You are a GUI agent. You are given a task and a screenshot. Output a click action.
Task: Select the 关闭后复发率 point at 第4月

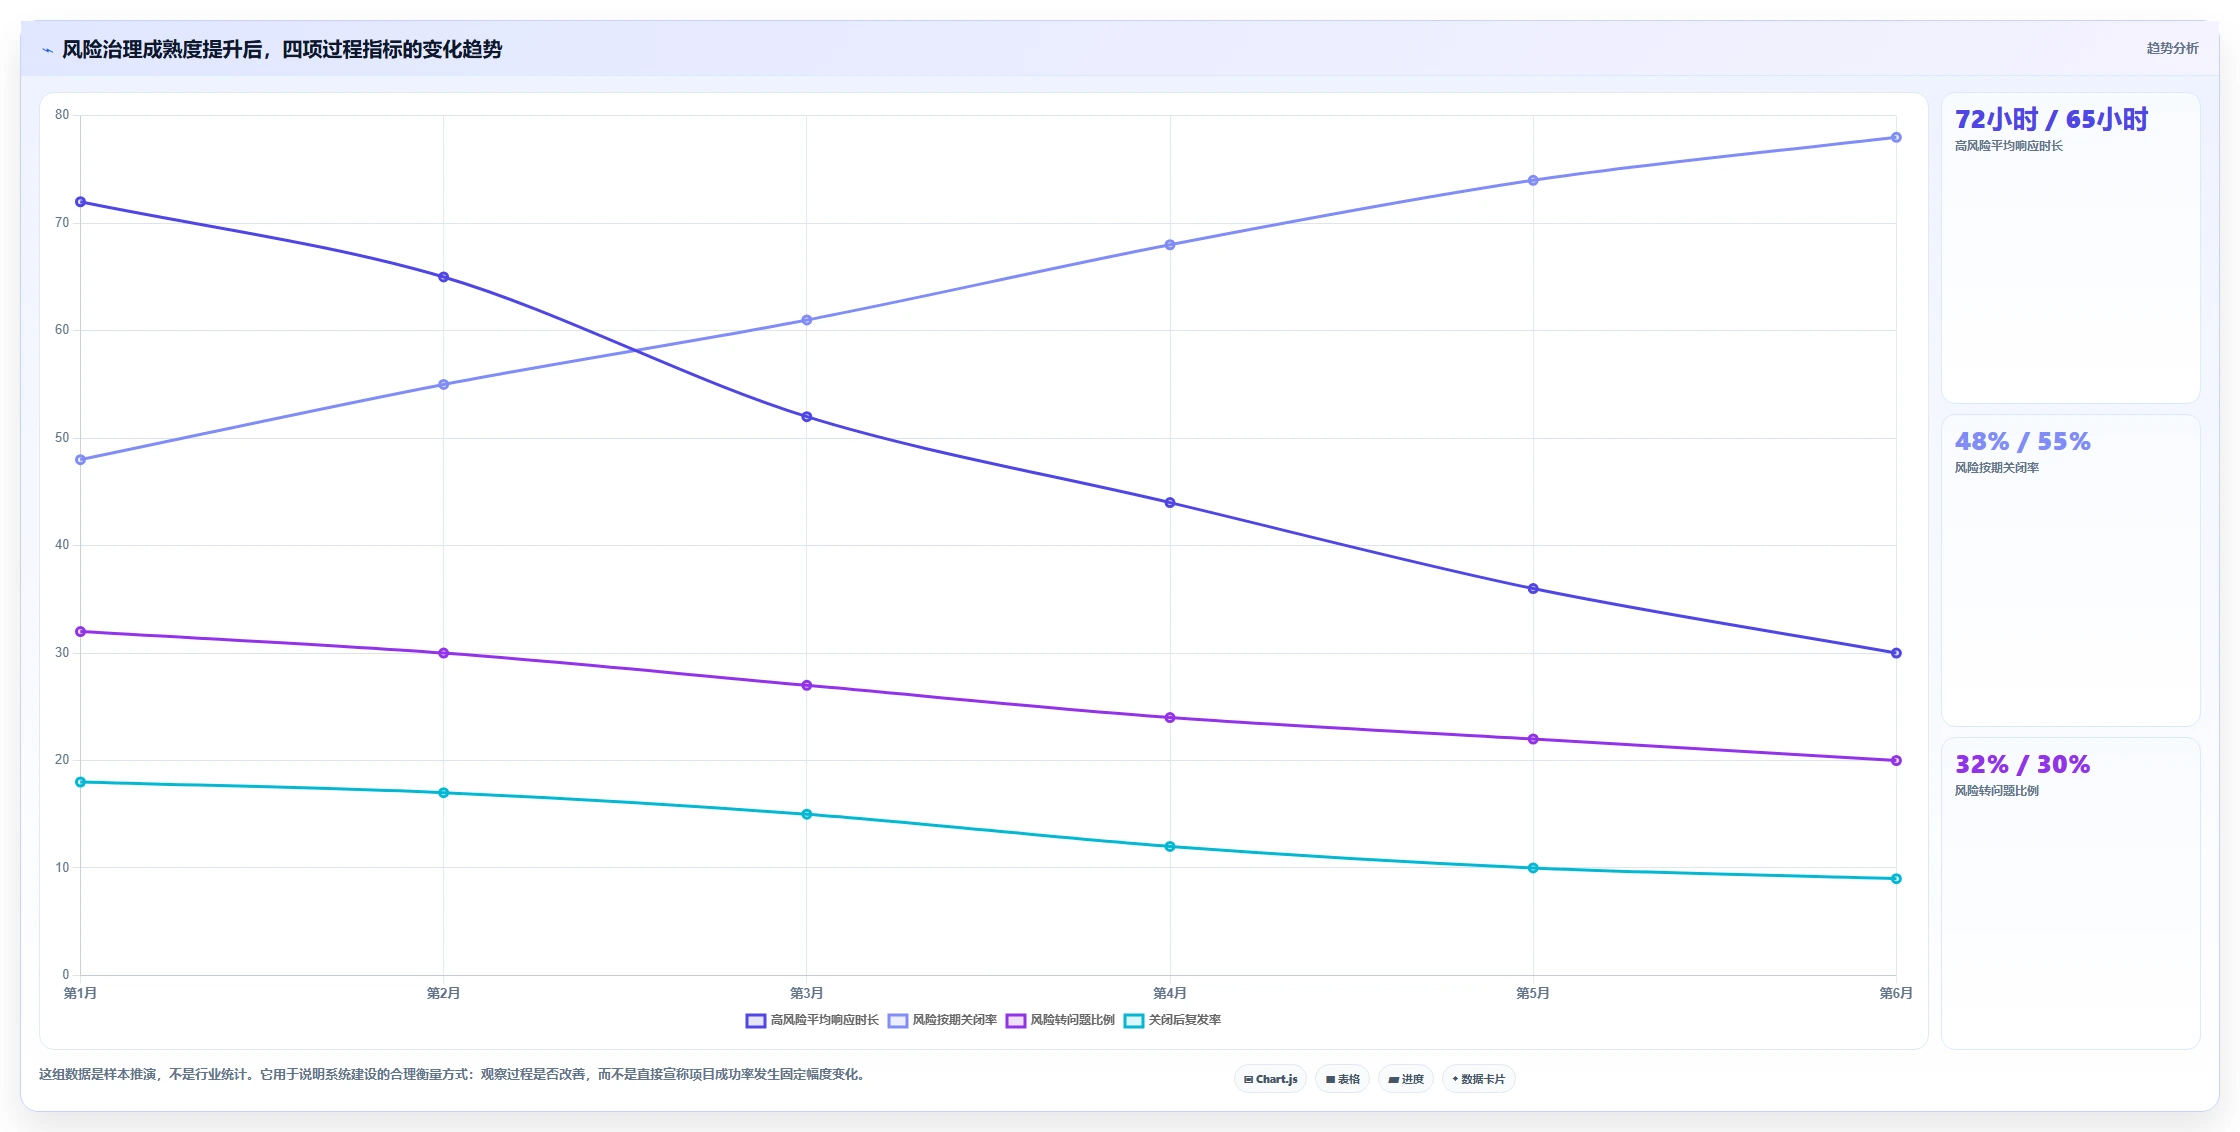point(1170,847)
